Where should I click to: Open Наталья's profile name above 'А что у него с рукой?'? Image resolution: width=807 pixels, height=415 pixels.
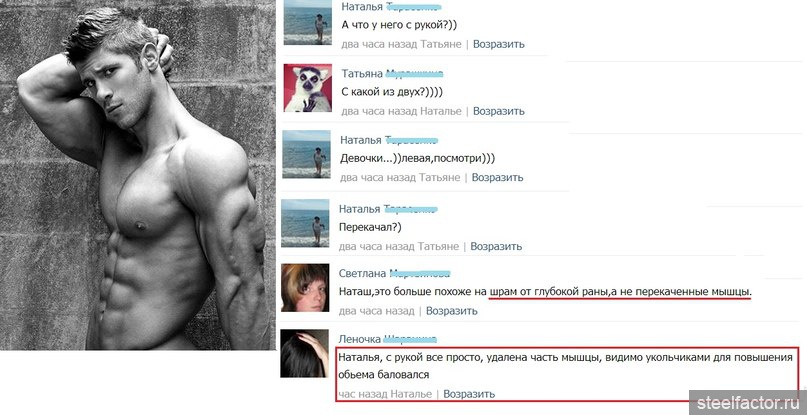pos(392,7)
